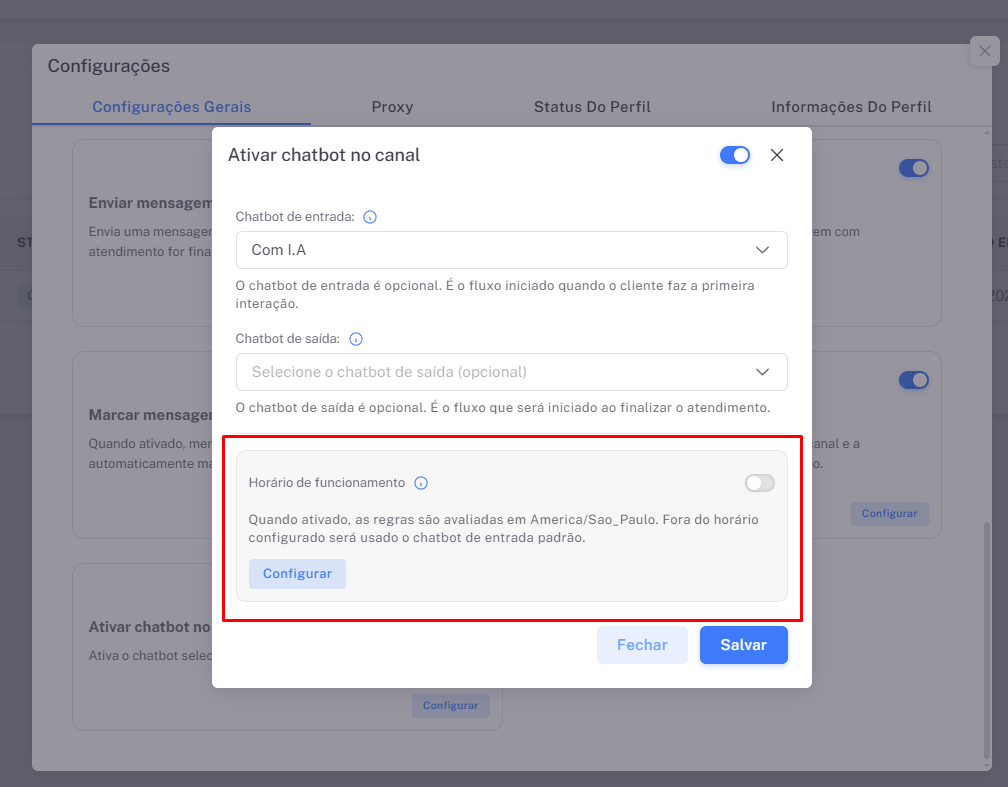Toggle the Marcar mensagem card switch
Image resolution: width=1008 pixels, height=787 pixels.
pos(914,380)
